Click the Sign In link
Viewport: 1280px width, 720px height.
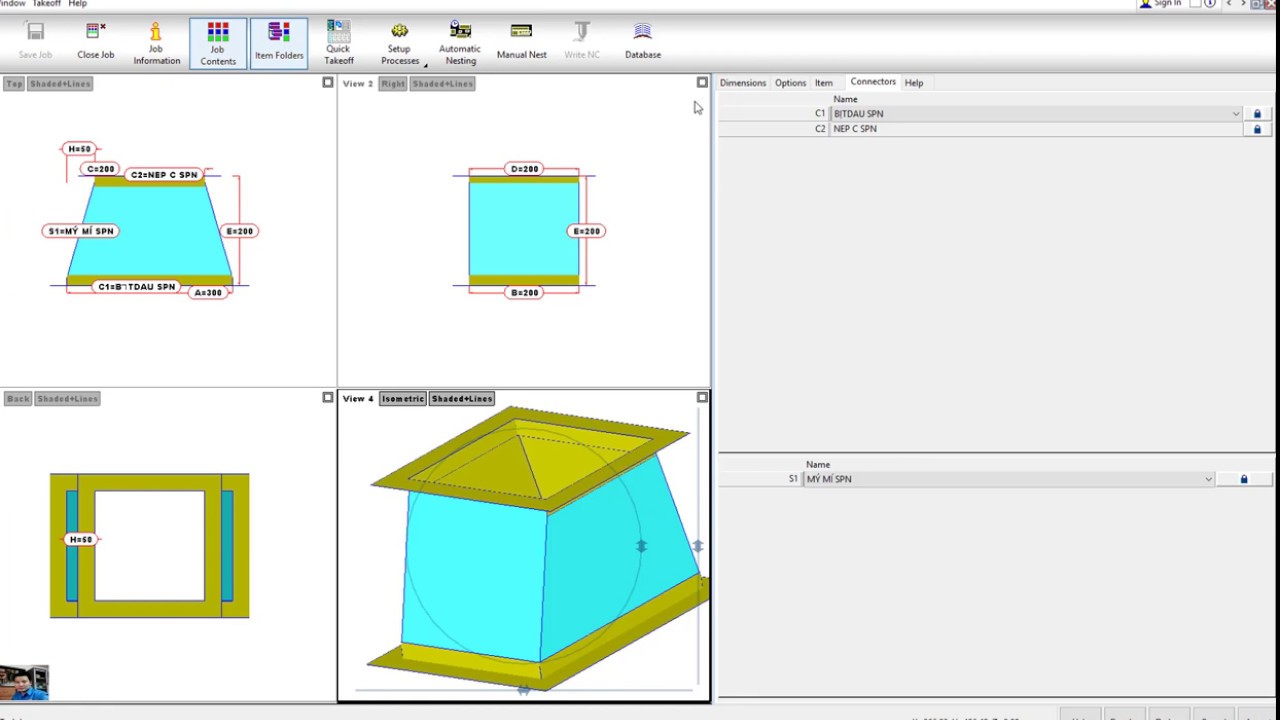(1168, 4)
